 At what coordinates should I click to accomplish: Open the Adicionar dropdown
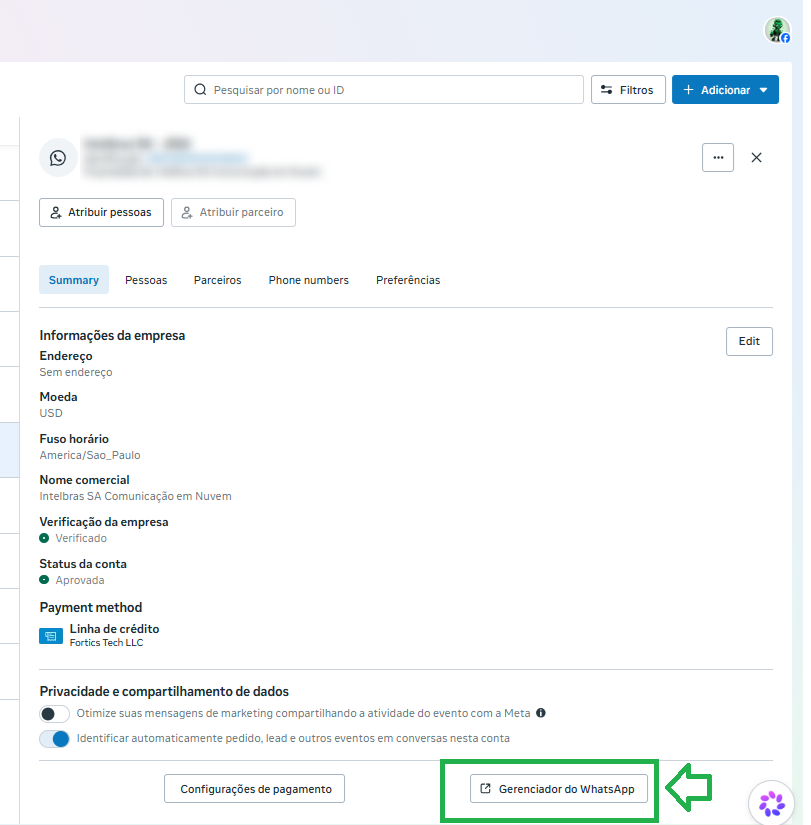[725, 90]
